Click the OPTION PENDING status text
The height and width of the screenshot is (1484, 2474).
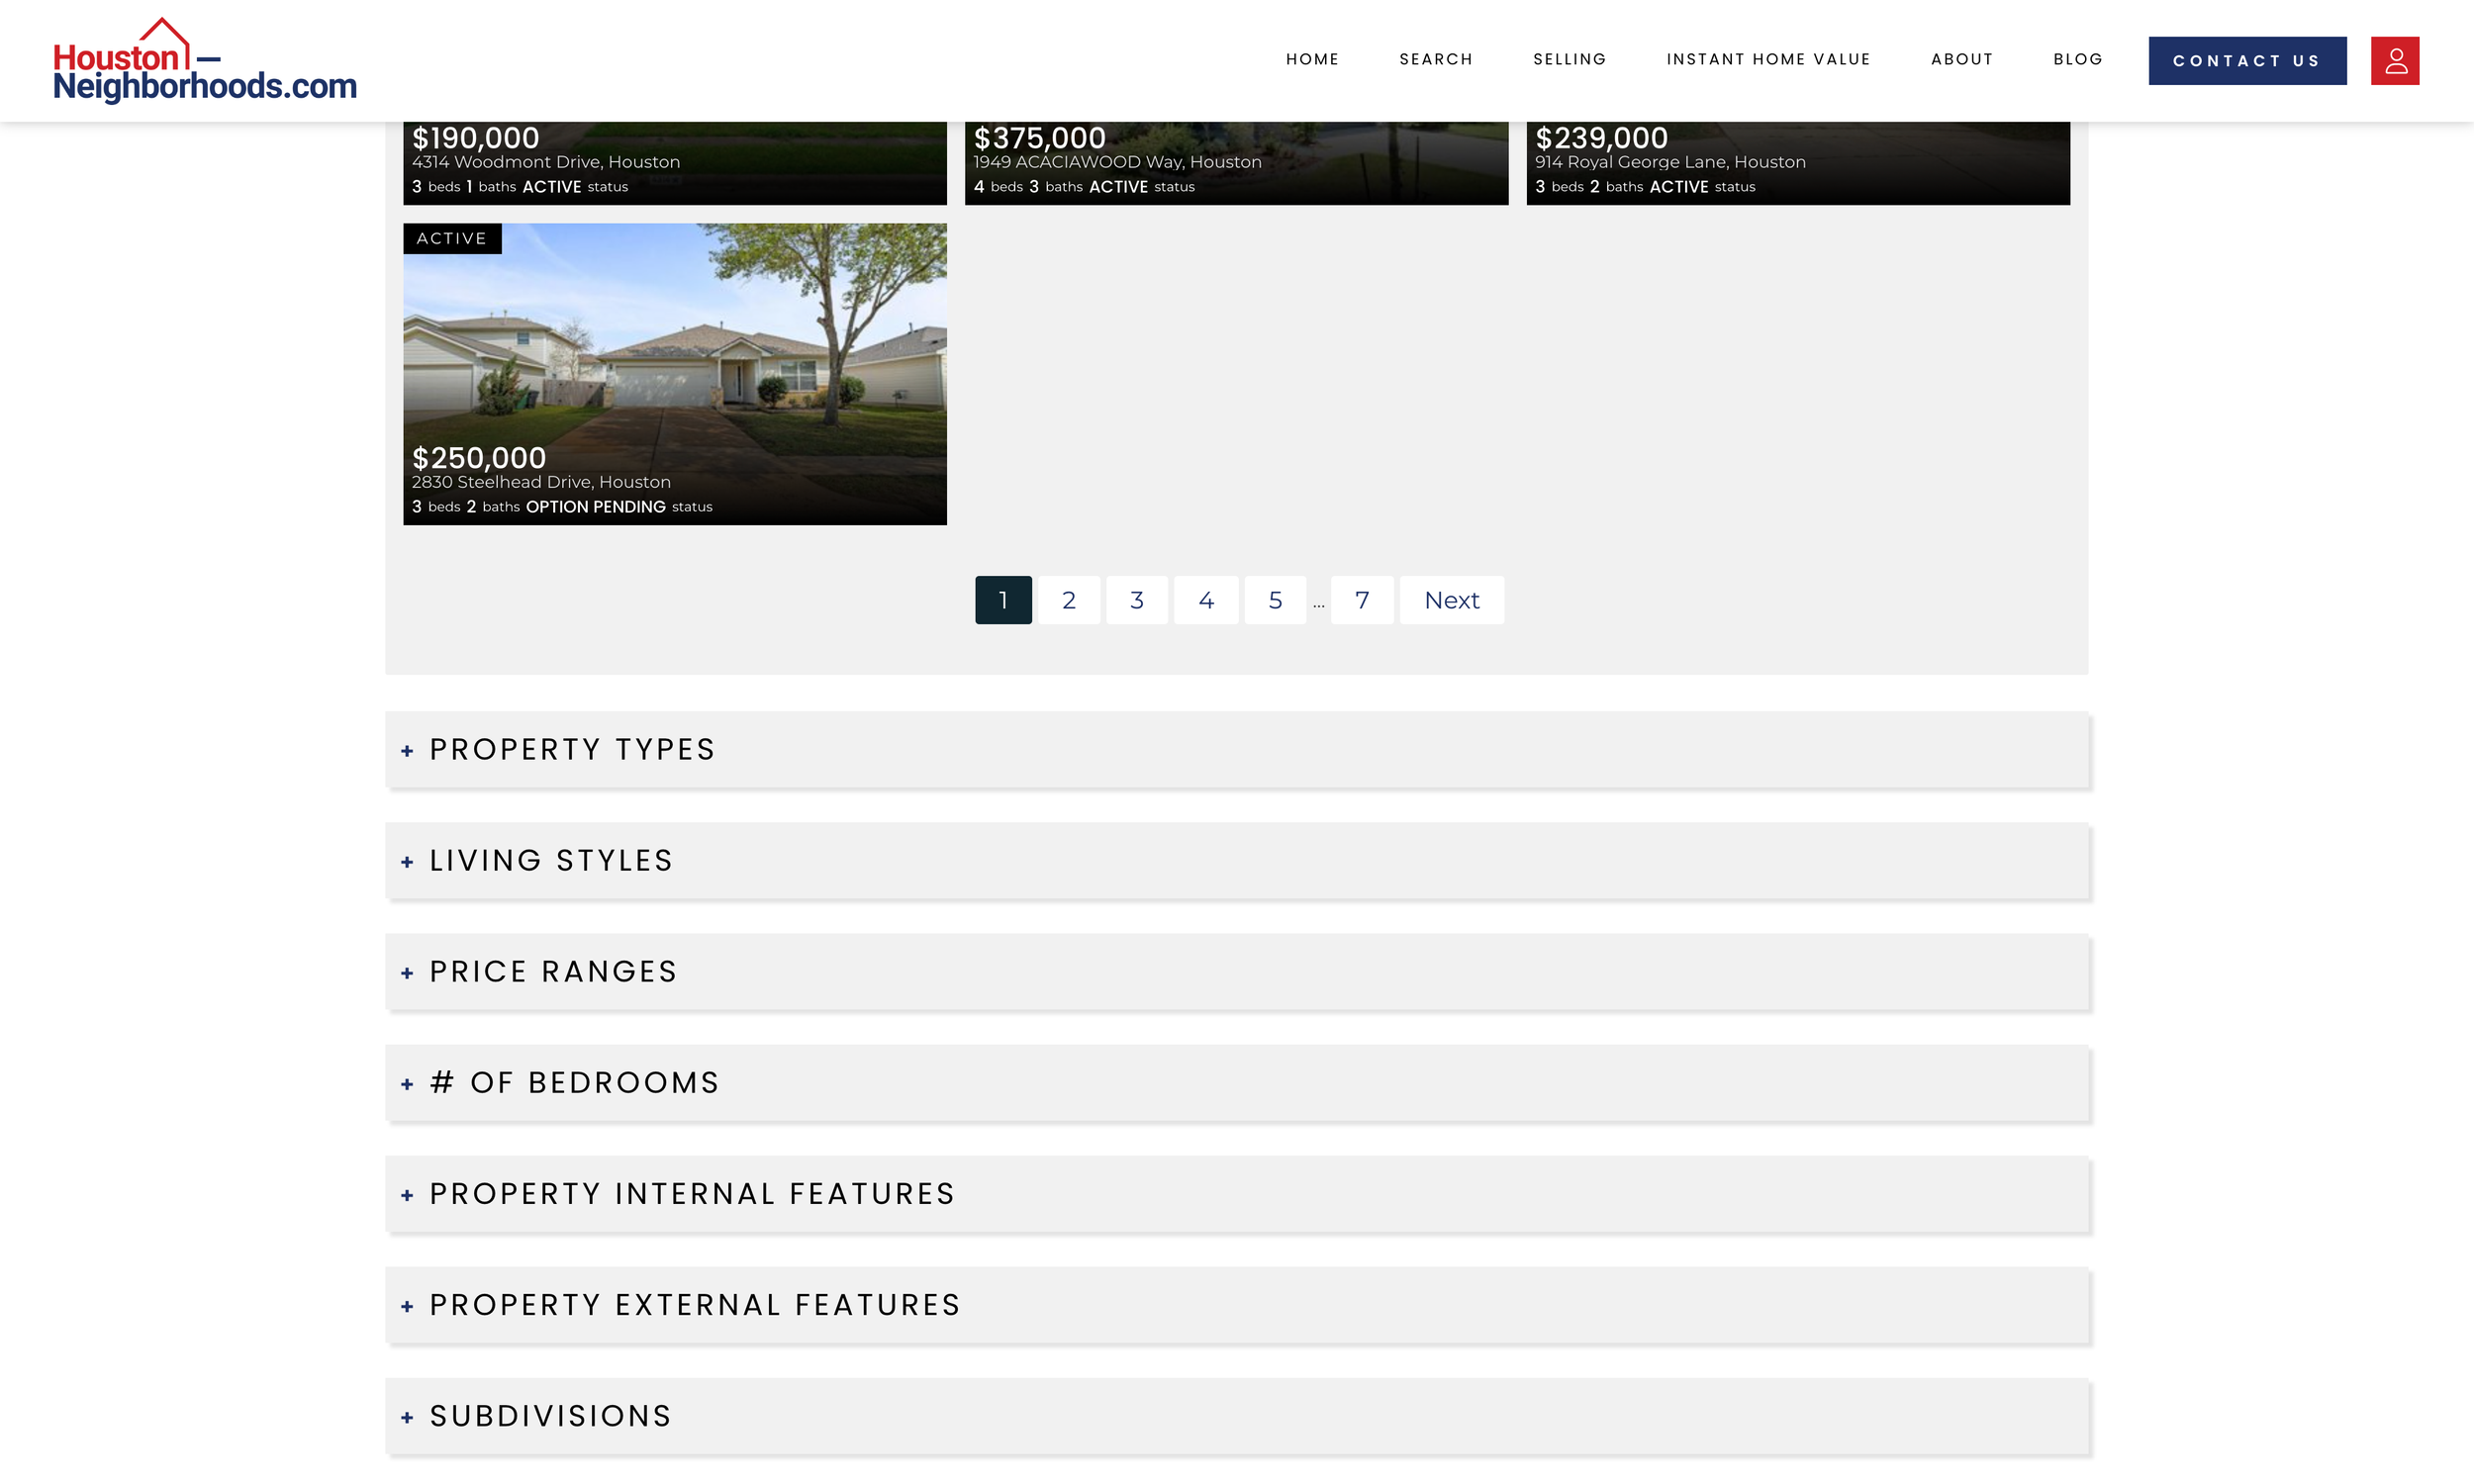pyautogui.click(x=595, y=507)
